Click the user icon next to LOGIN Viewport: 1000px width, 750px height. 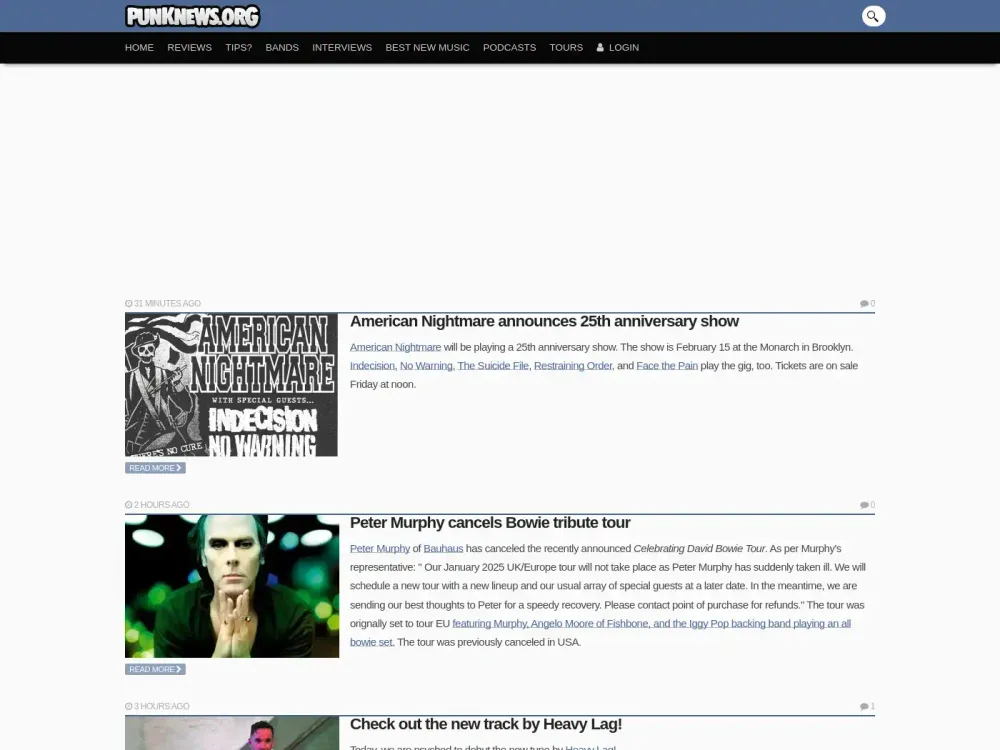(599, 47)
